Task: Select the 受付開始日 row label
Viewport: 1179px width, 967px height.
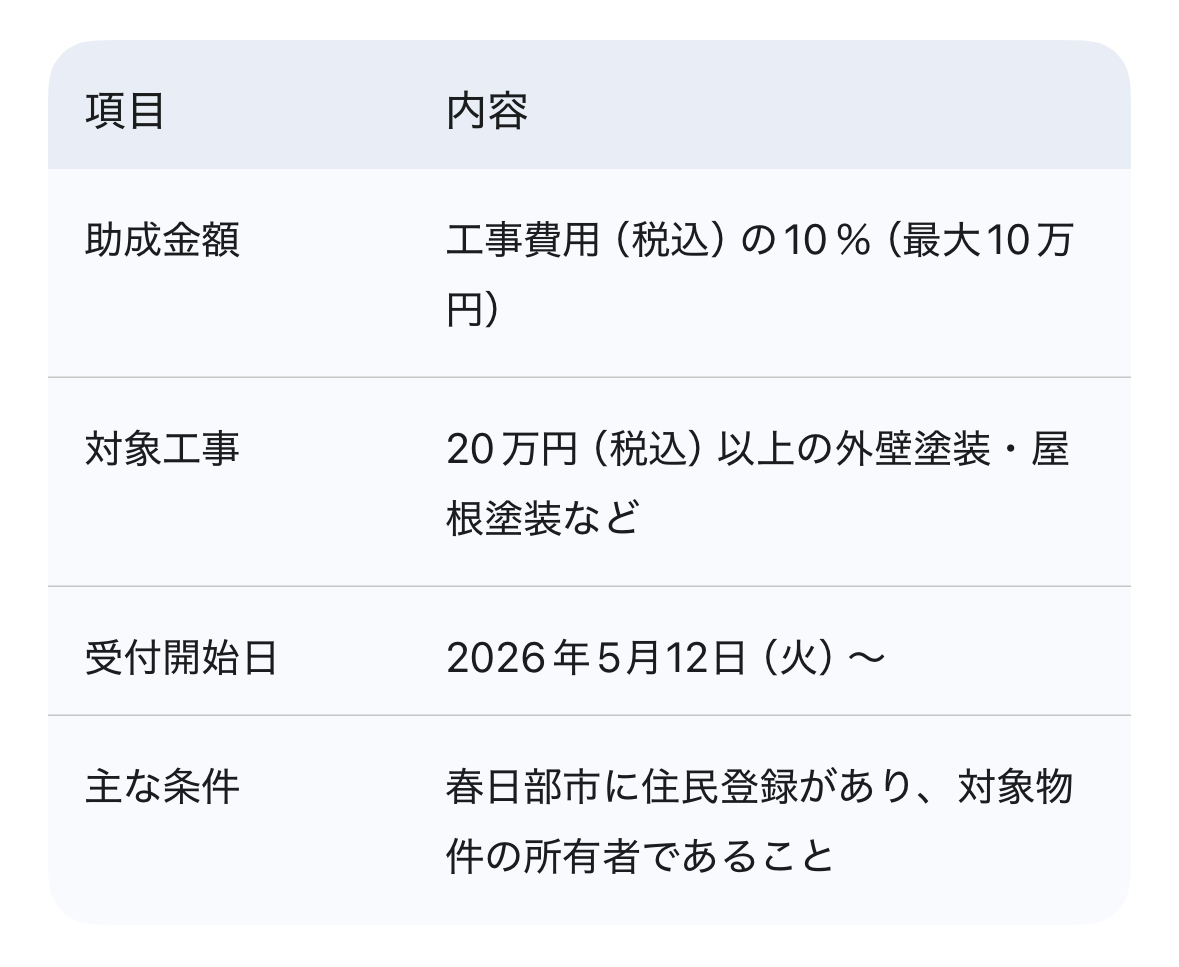Action: click(181, 659)
